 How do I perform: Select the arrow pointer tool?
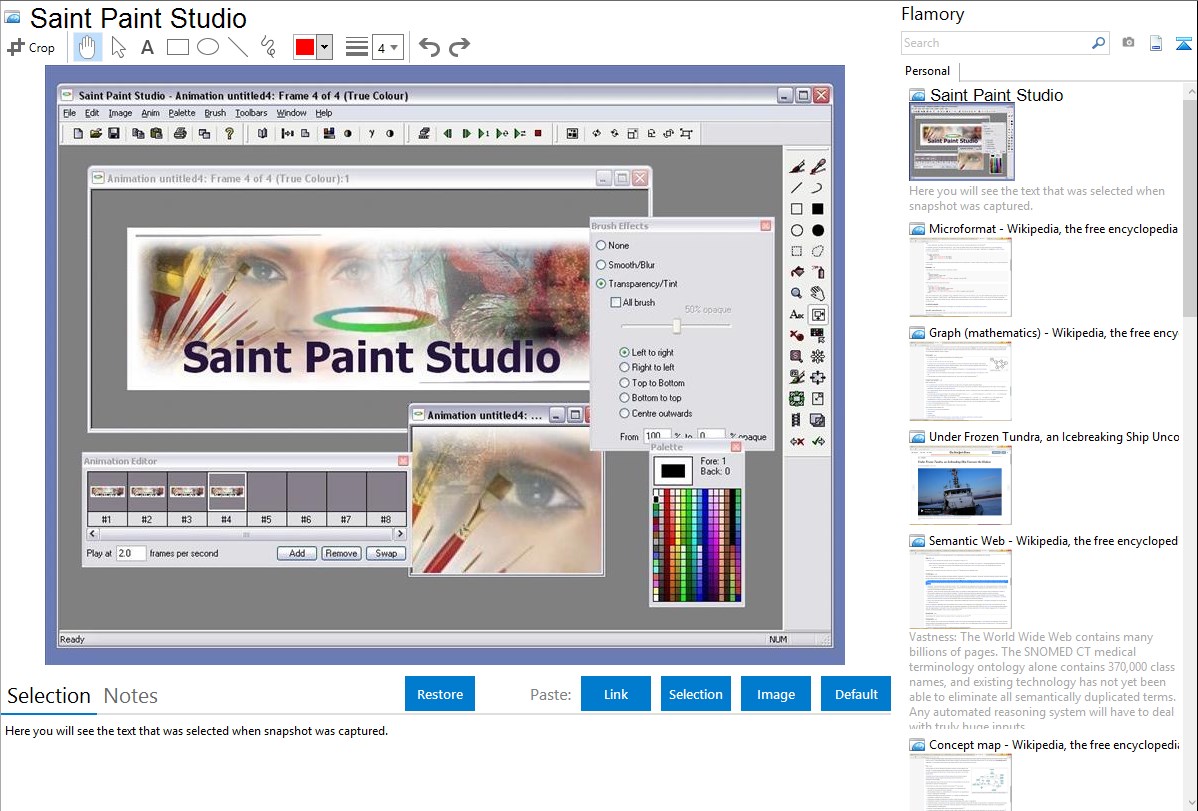(118, 47)
